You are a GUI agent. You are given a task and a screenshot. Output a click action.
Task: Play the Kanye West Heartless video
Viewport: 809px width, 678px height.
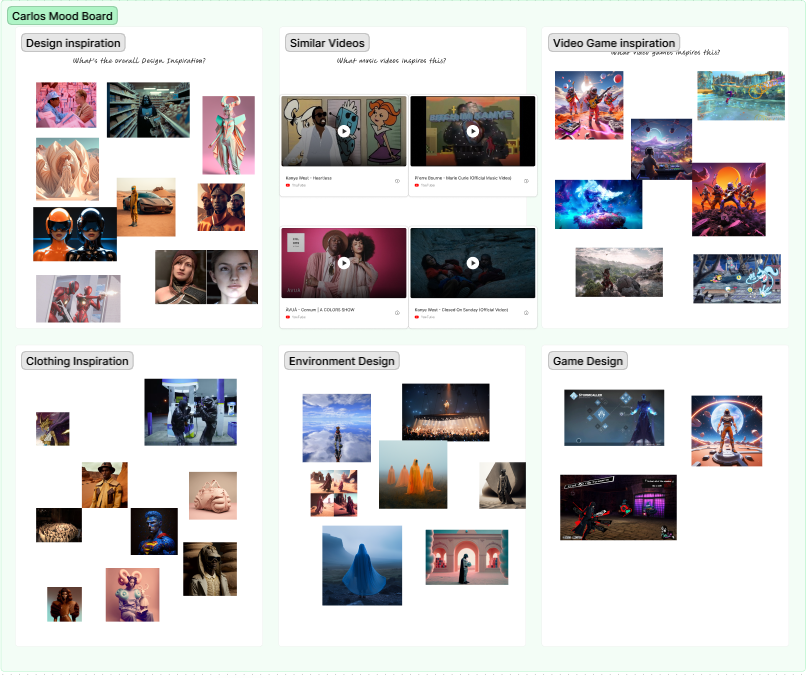pyautogui.click(x=344, y=131)
